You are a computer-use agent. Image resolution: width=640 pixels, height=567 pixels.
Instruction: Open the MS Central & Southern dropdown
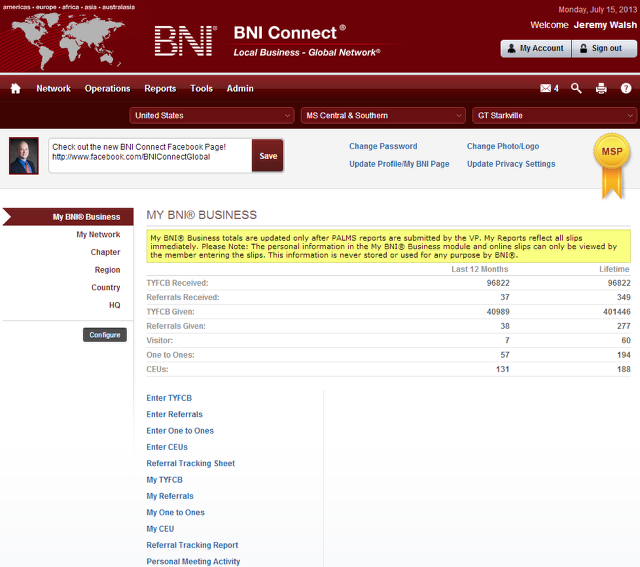(x=382, y=116)
